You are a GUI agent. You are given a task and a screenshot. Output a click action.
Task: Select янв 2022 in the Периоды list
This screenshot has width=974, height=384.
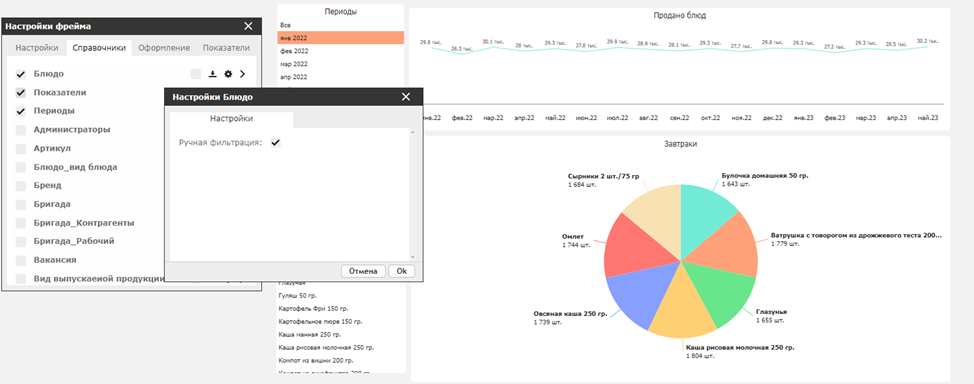340,38
